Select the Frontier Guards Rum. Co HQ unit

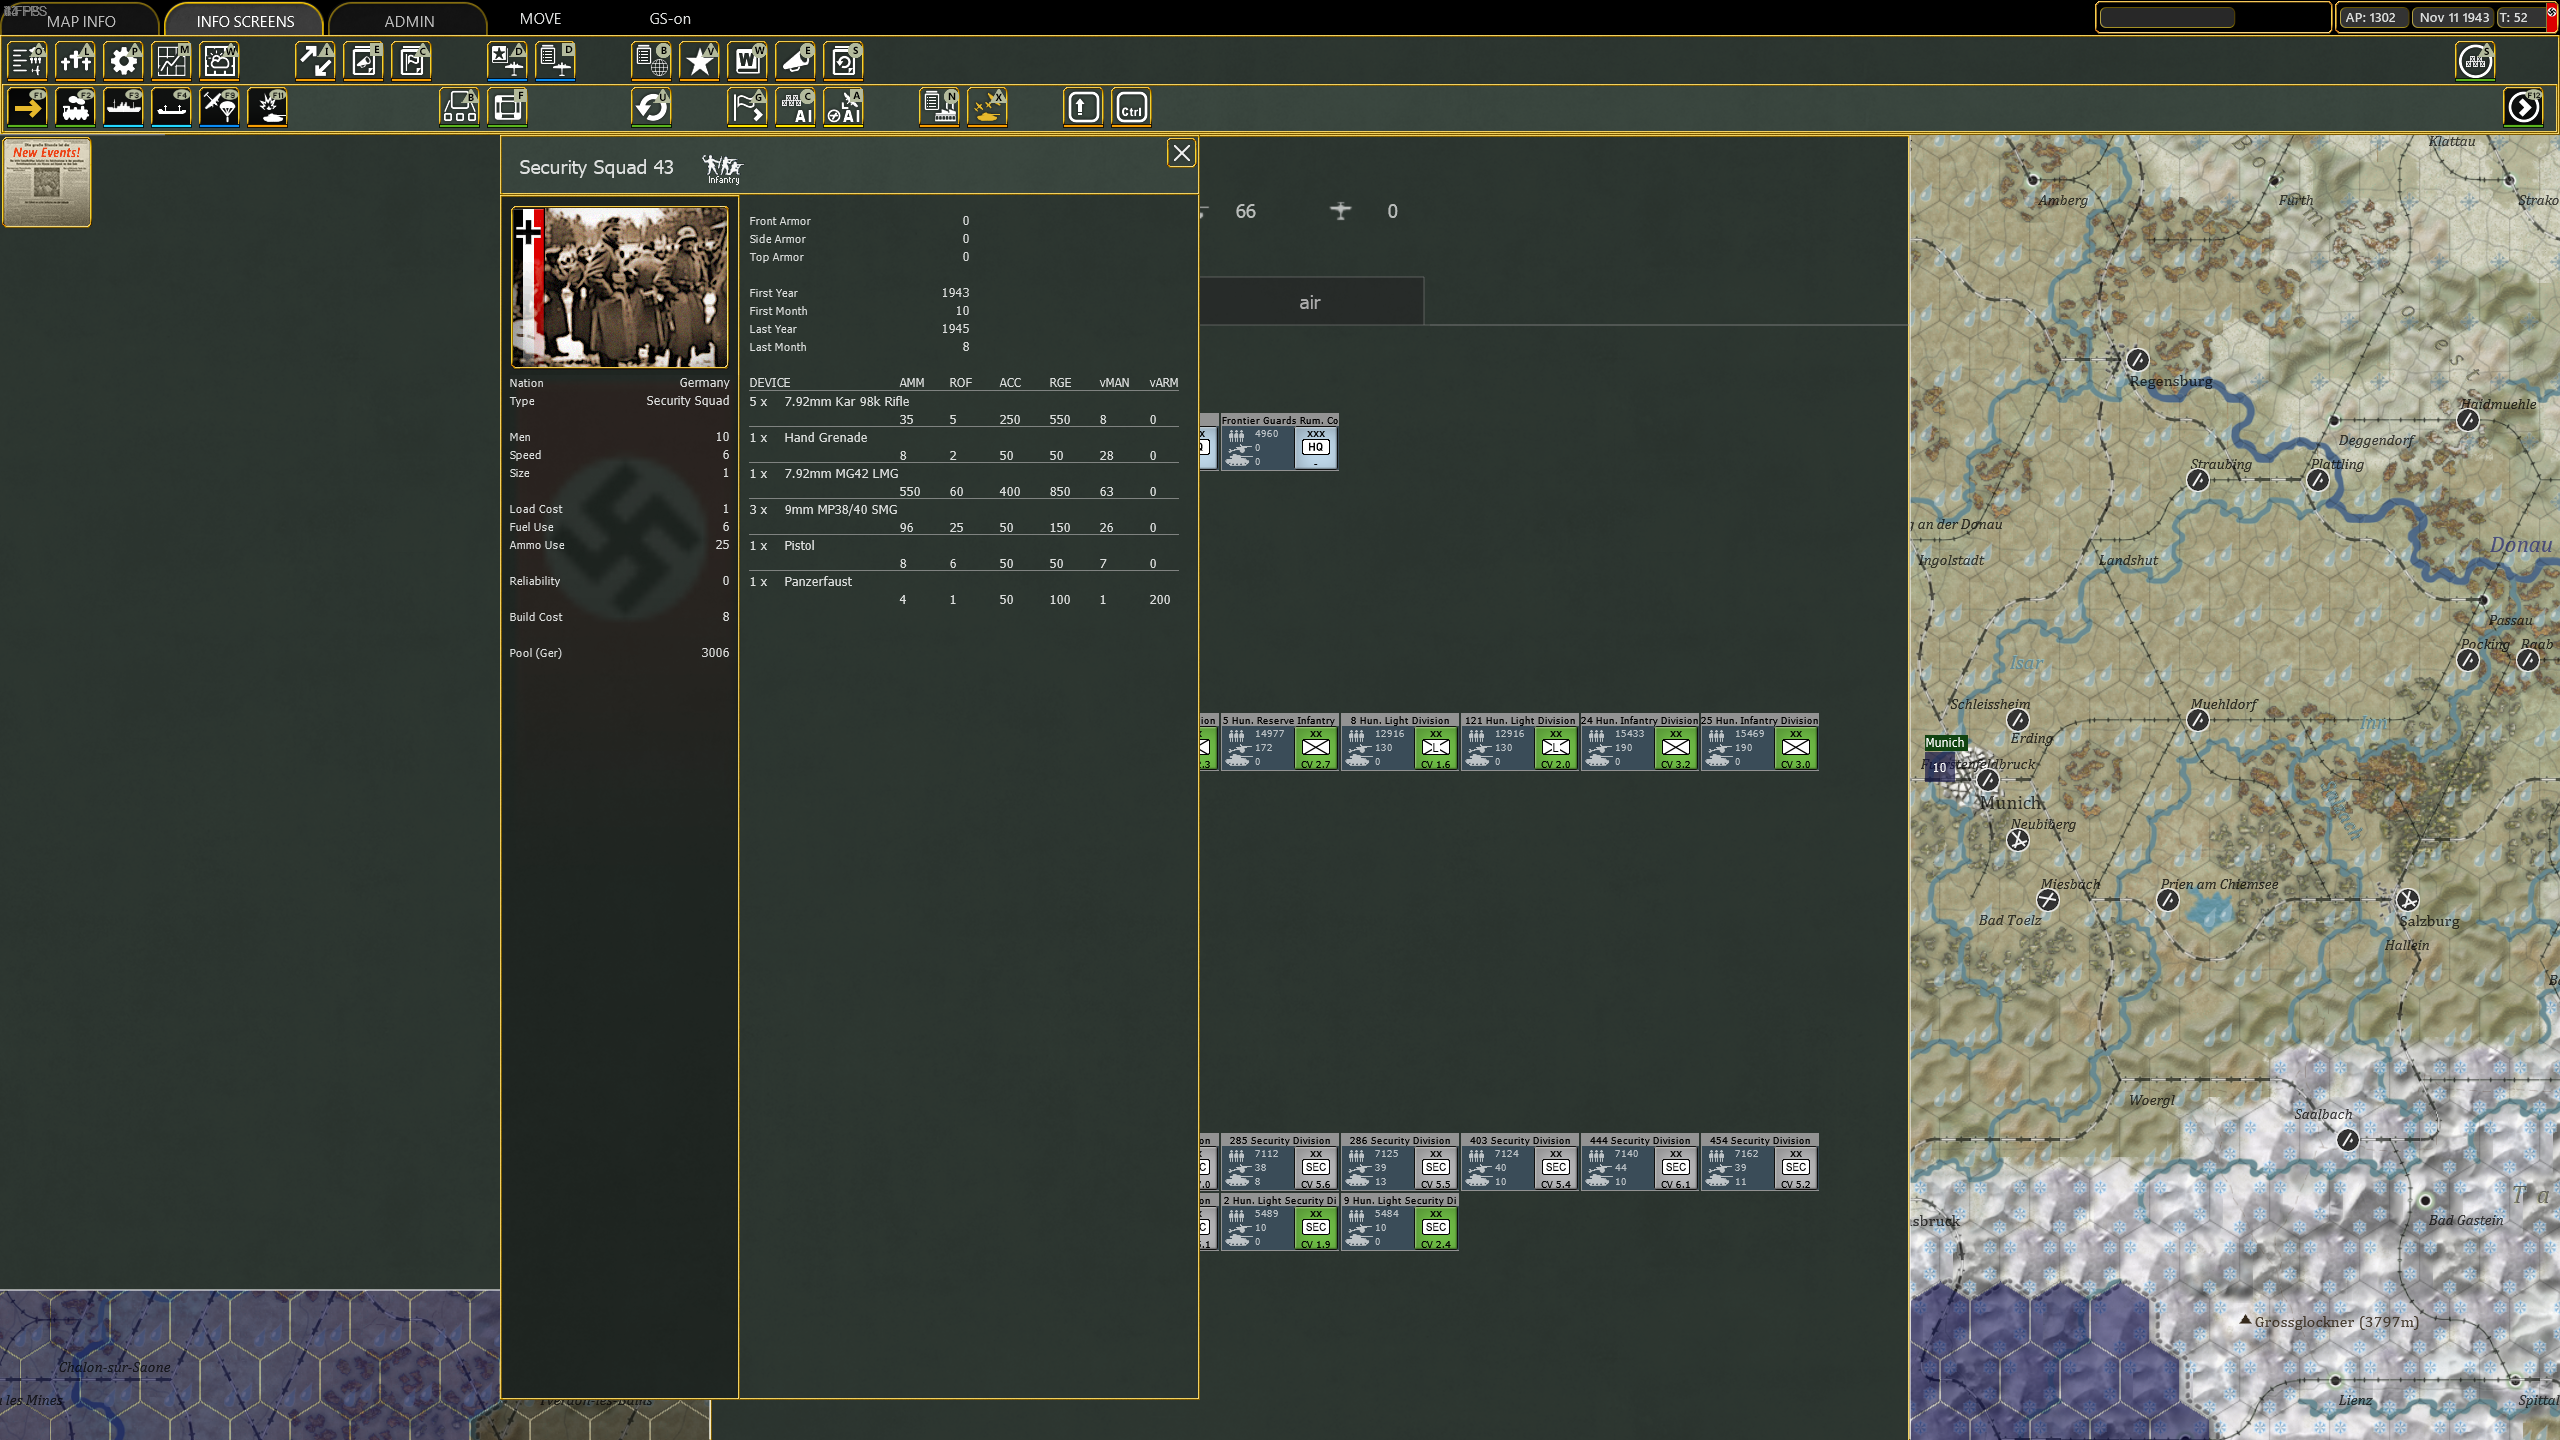click(x=1279, y=442)
